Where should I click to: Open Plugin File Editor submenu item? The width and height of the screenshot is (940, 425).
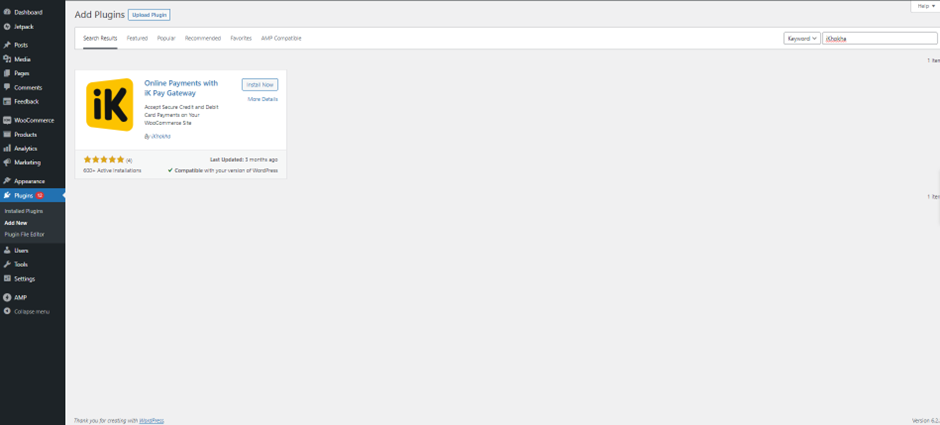pos(24,234)
